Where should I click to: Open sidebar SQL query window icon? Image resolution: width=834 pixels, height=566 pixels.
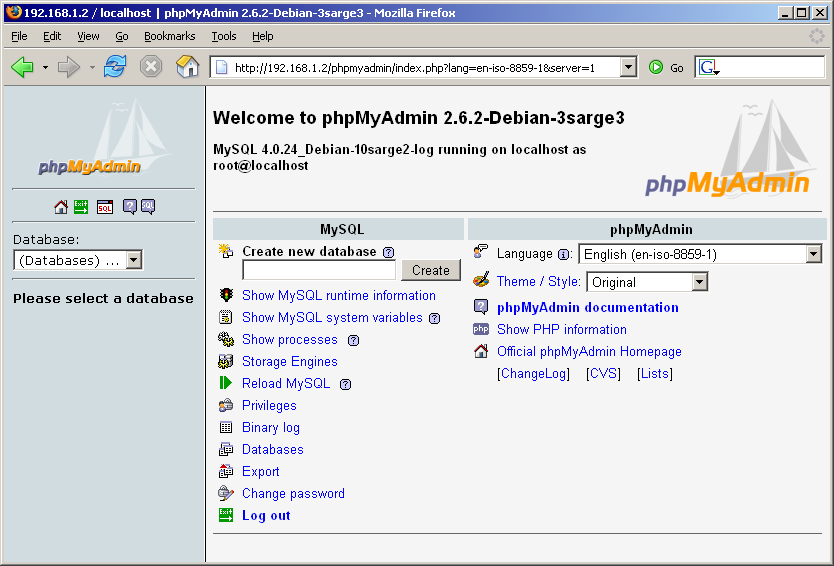(x=105, y=207)
